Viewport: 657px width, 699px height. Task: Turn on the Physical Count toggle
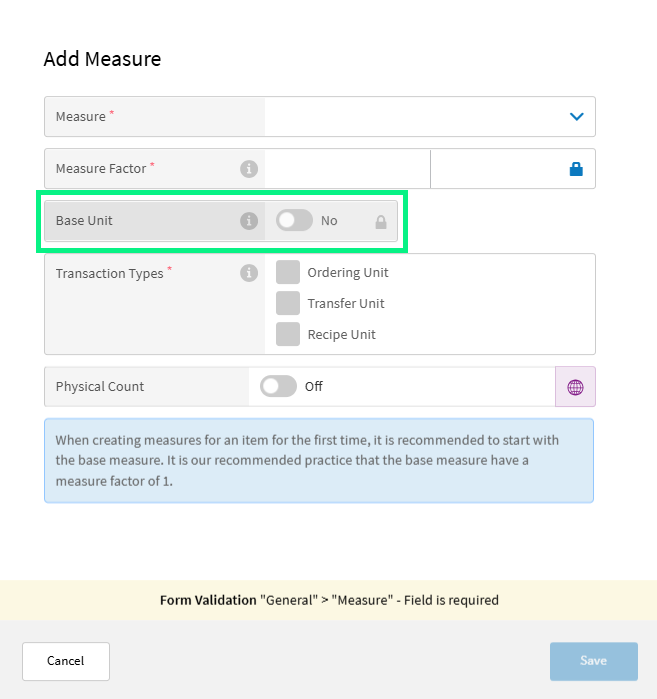[278, 387]
